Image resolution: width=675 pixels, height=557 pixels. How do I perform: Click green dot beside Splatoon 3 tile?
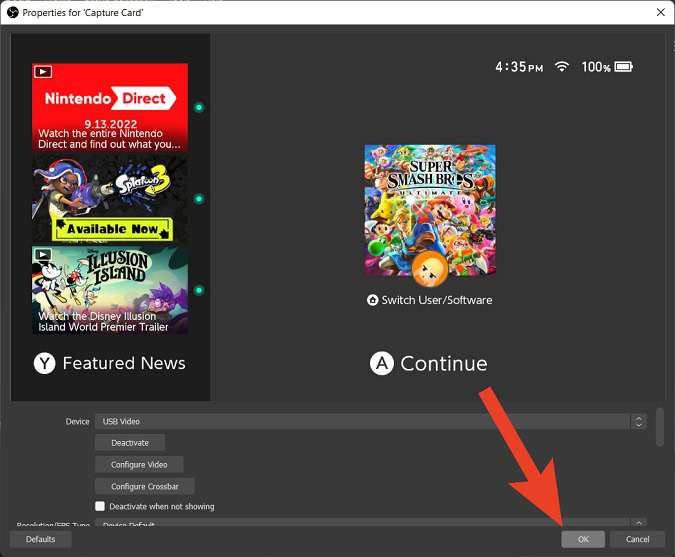[x=199, y=199]
